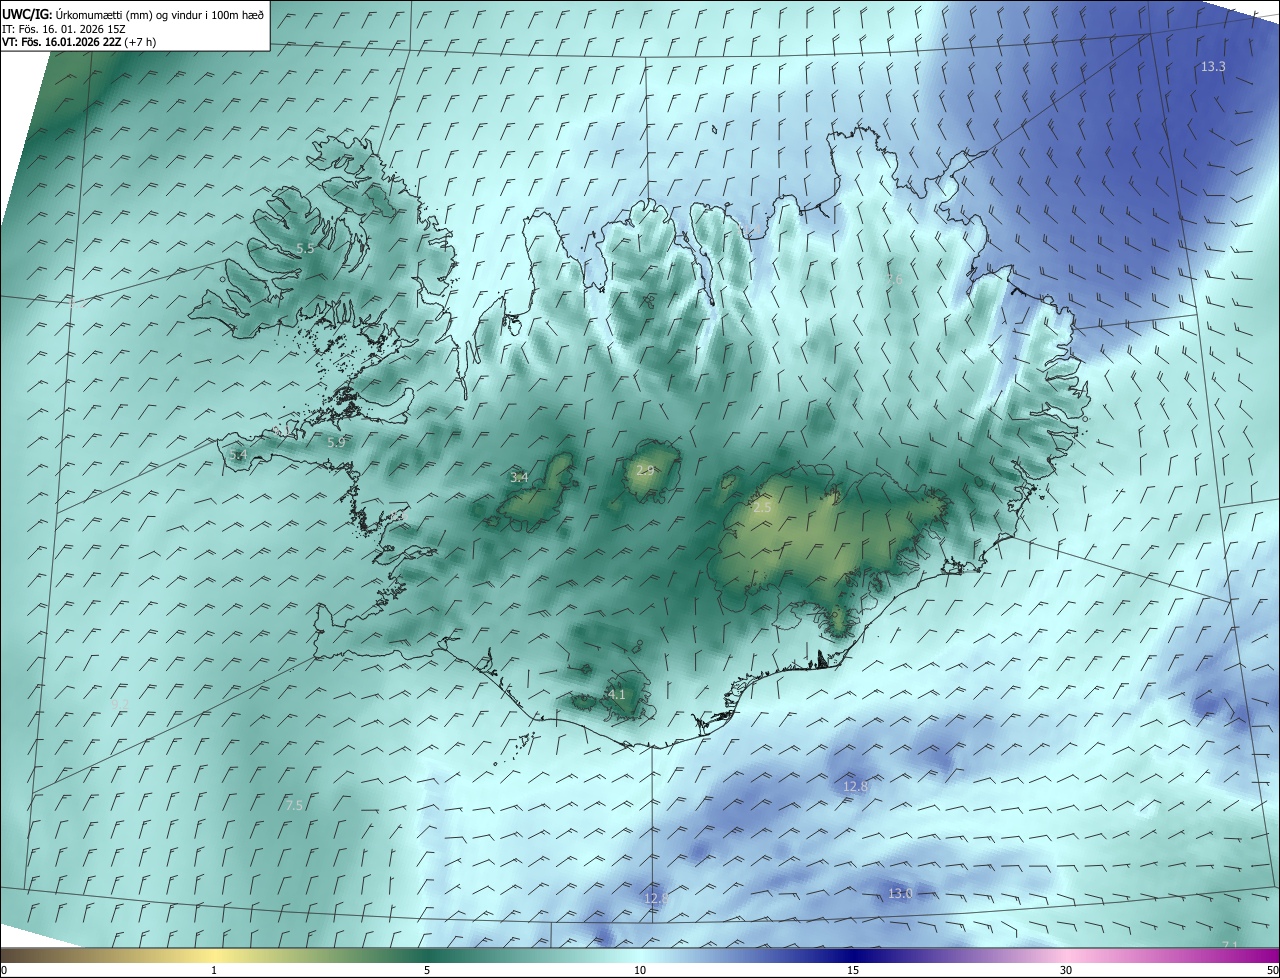Click the 7.5 value southwest of Iceland

click(x=294, y=806)
